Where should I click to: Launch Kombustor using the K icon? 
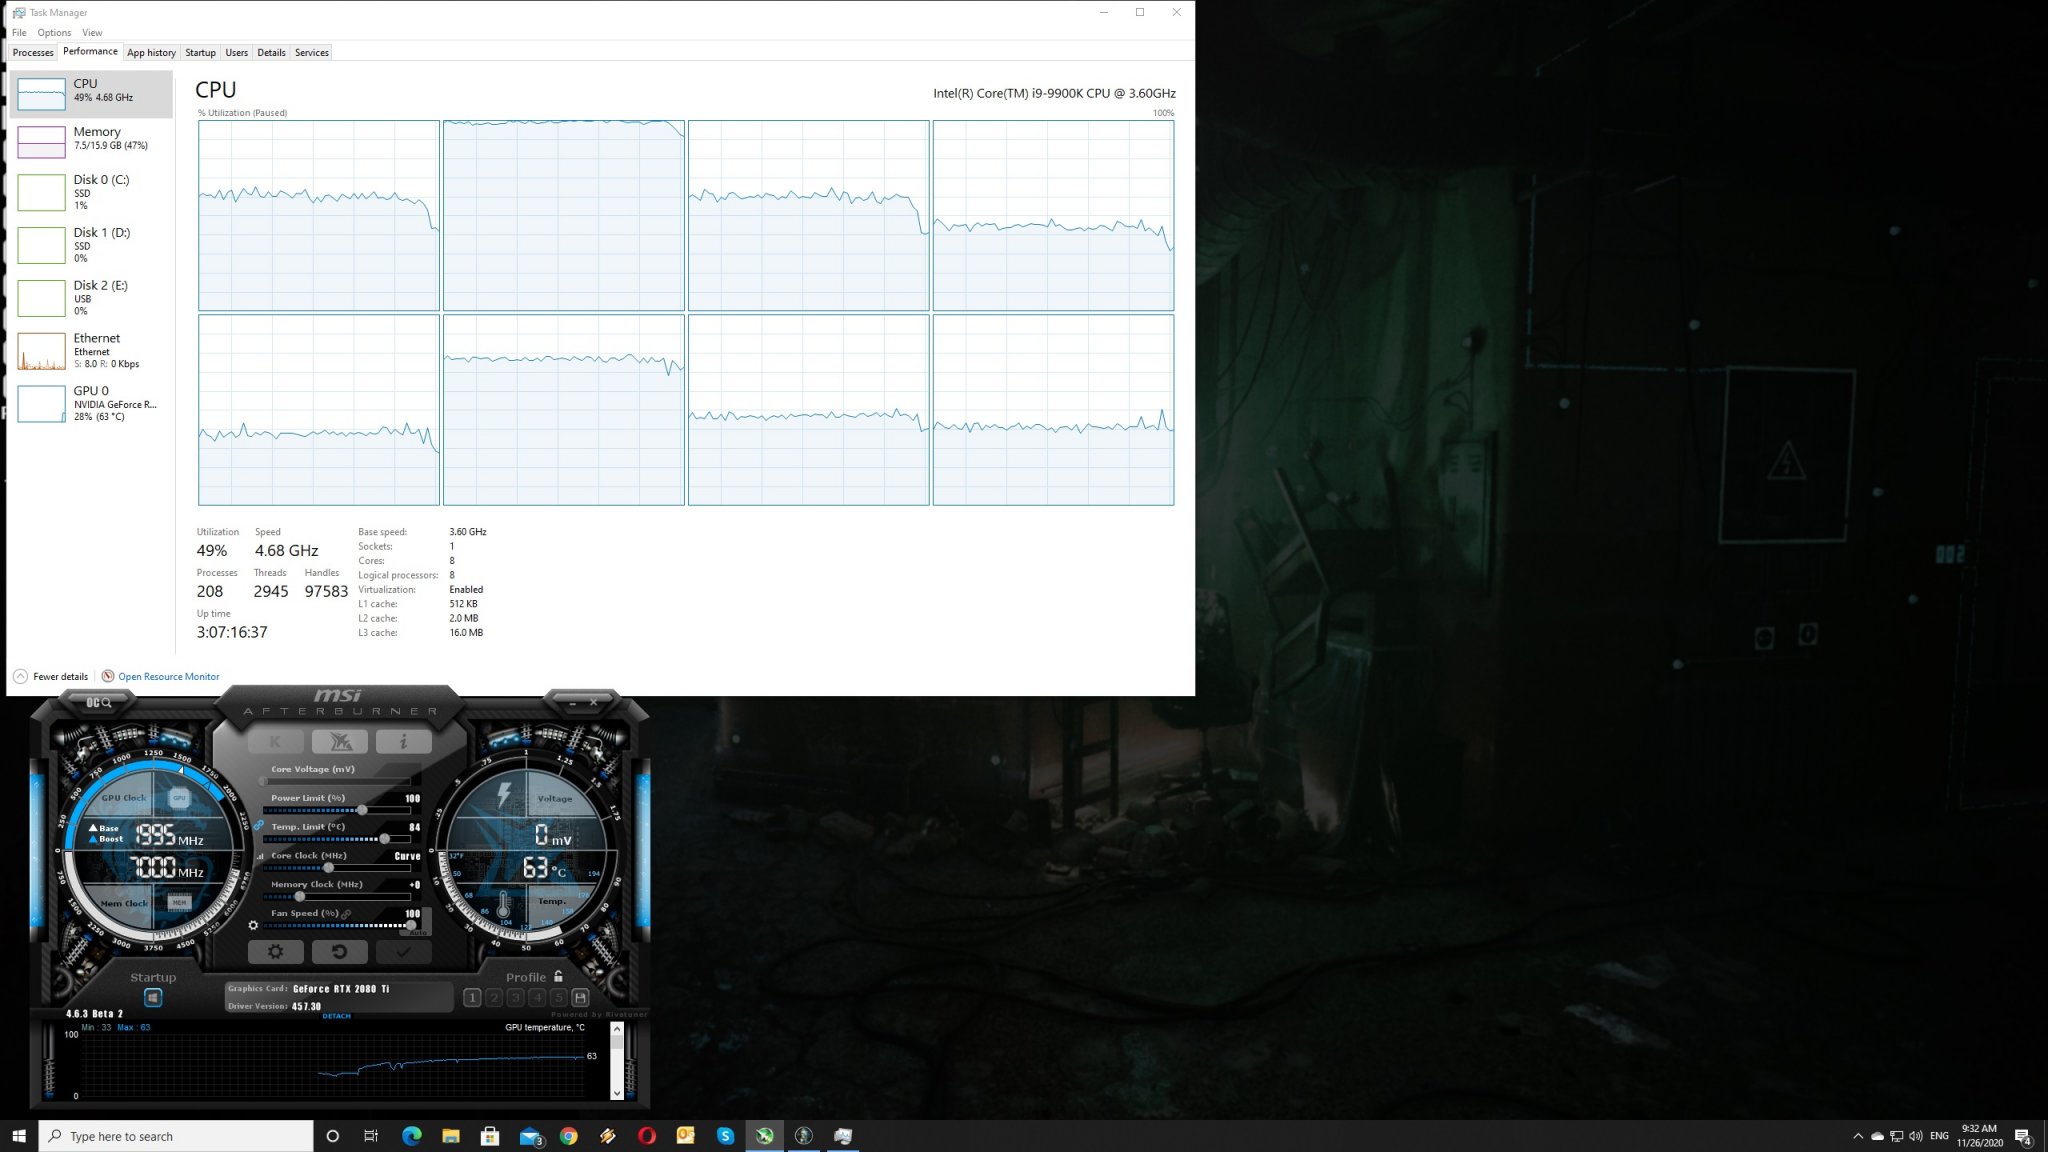(276, 741)
